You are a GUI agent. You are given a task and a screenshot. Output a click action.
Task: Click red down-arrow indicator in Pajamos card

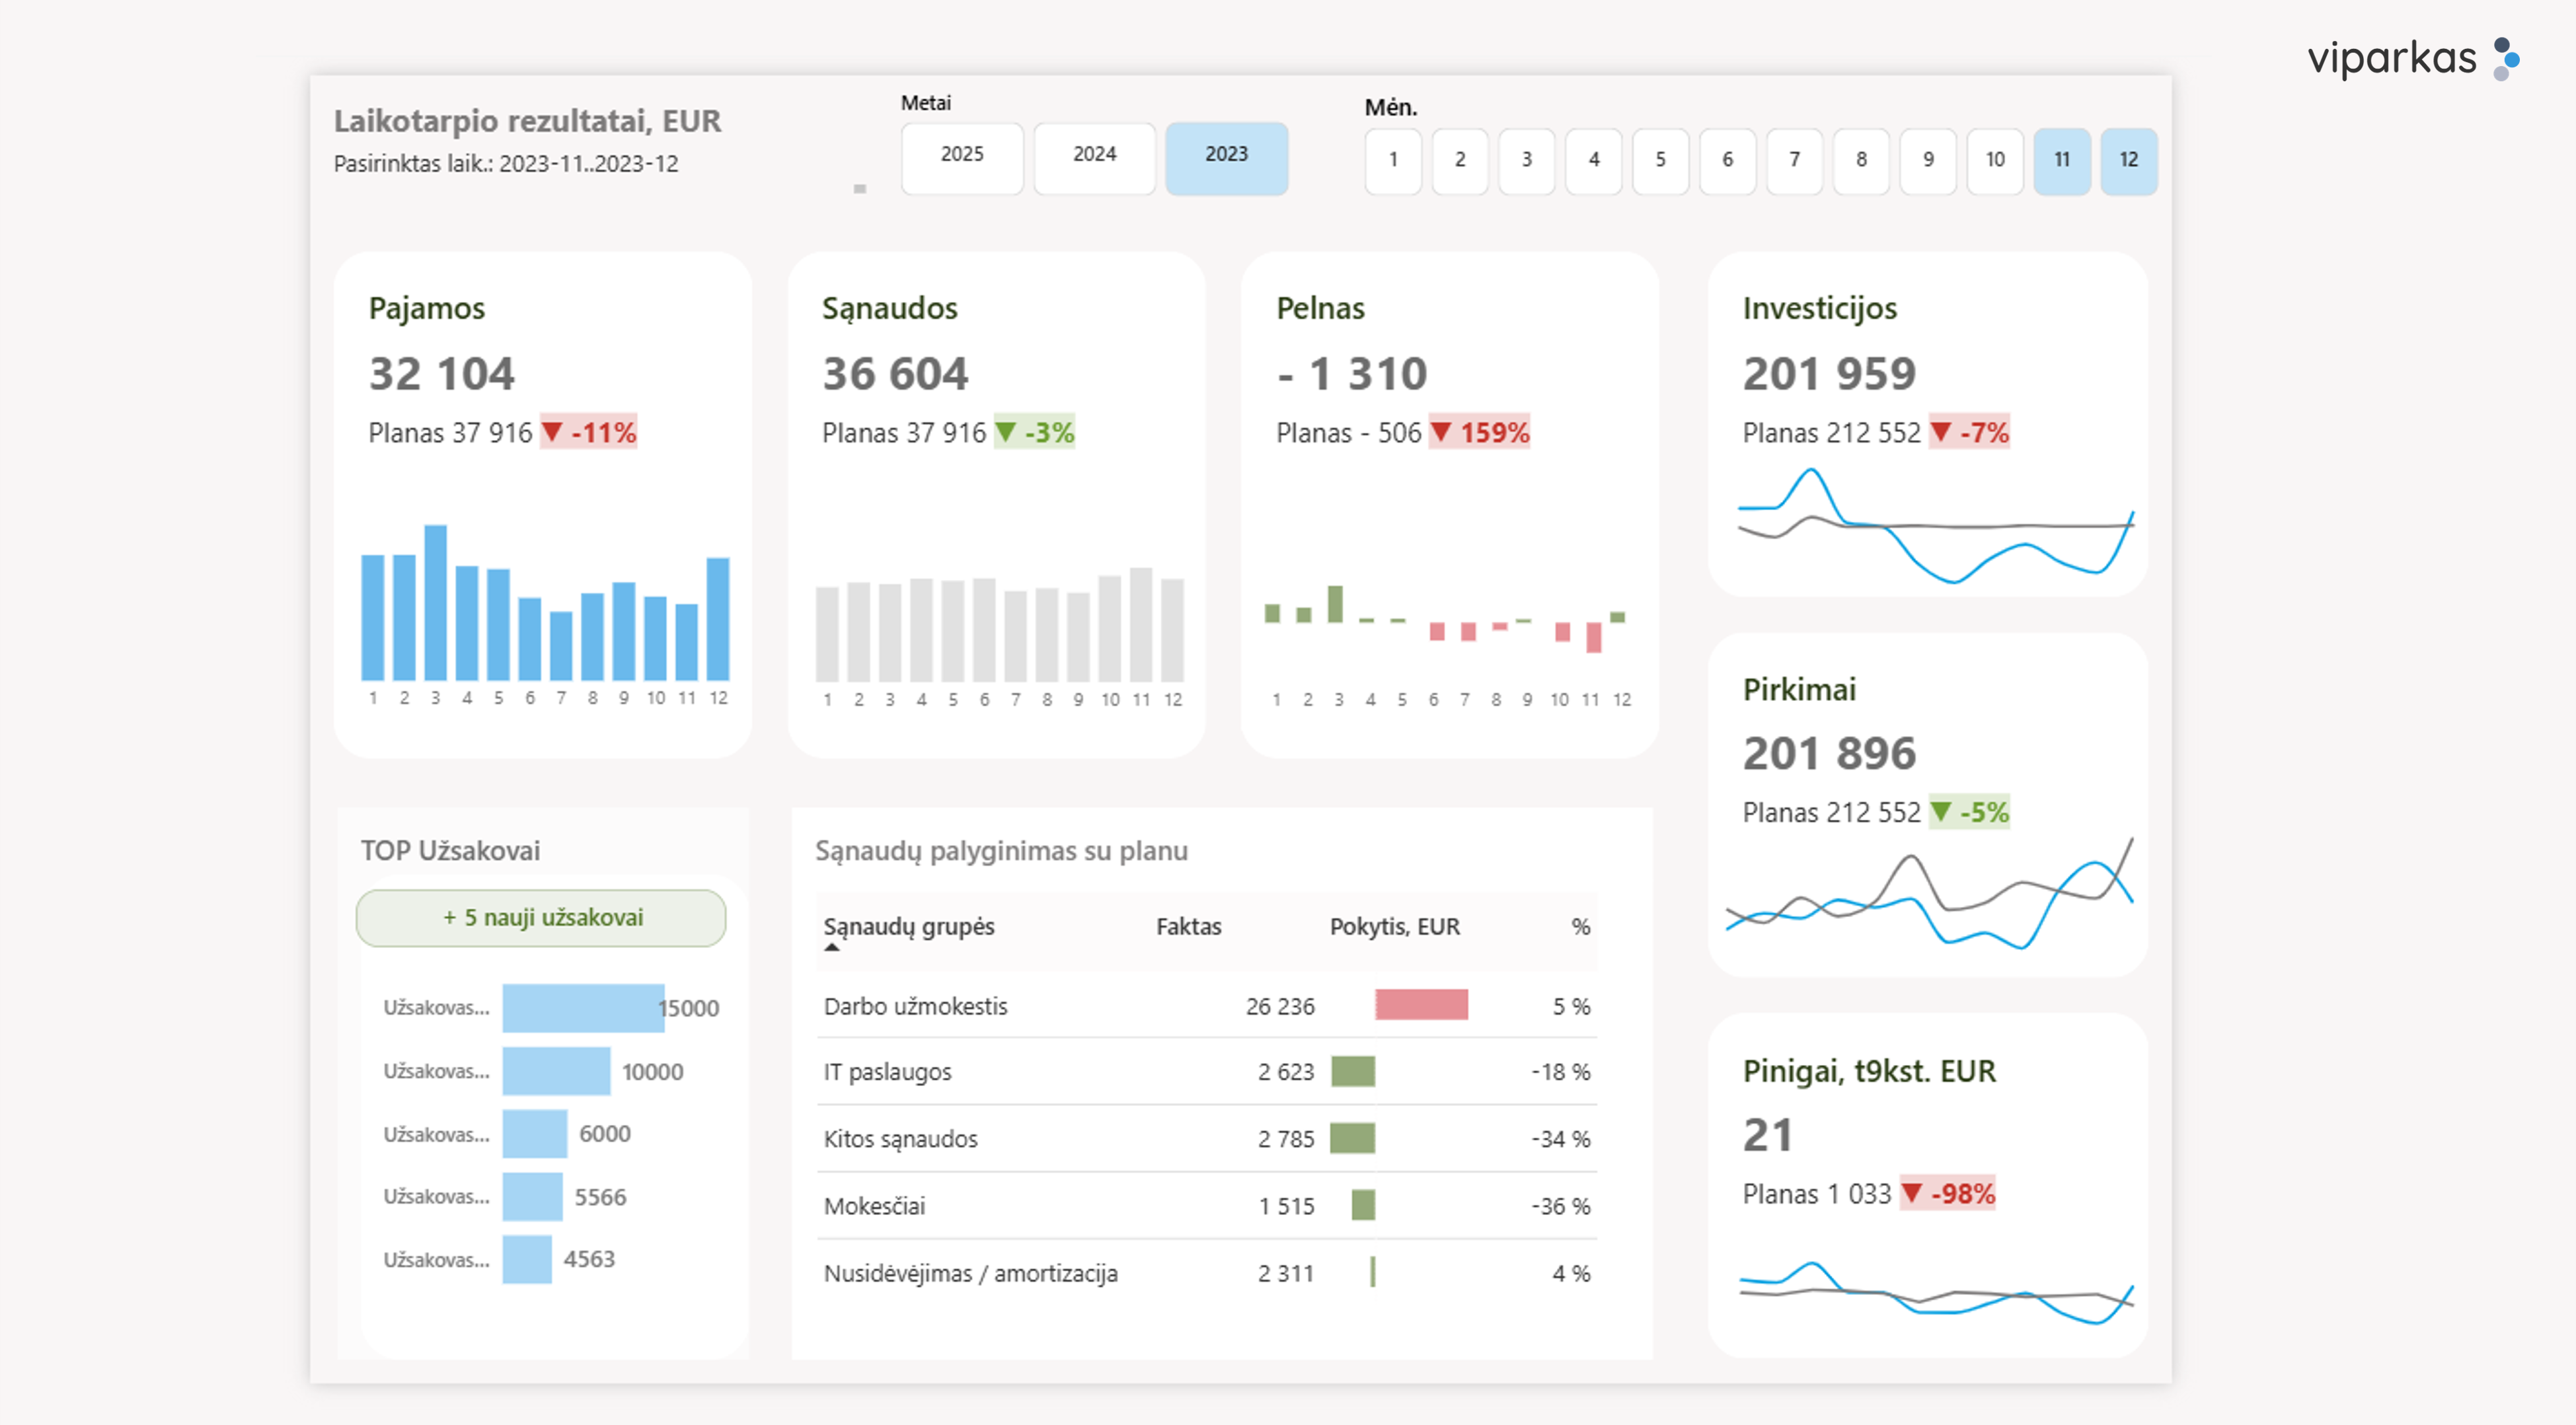pyautogui.click(x=552, y=432)
